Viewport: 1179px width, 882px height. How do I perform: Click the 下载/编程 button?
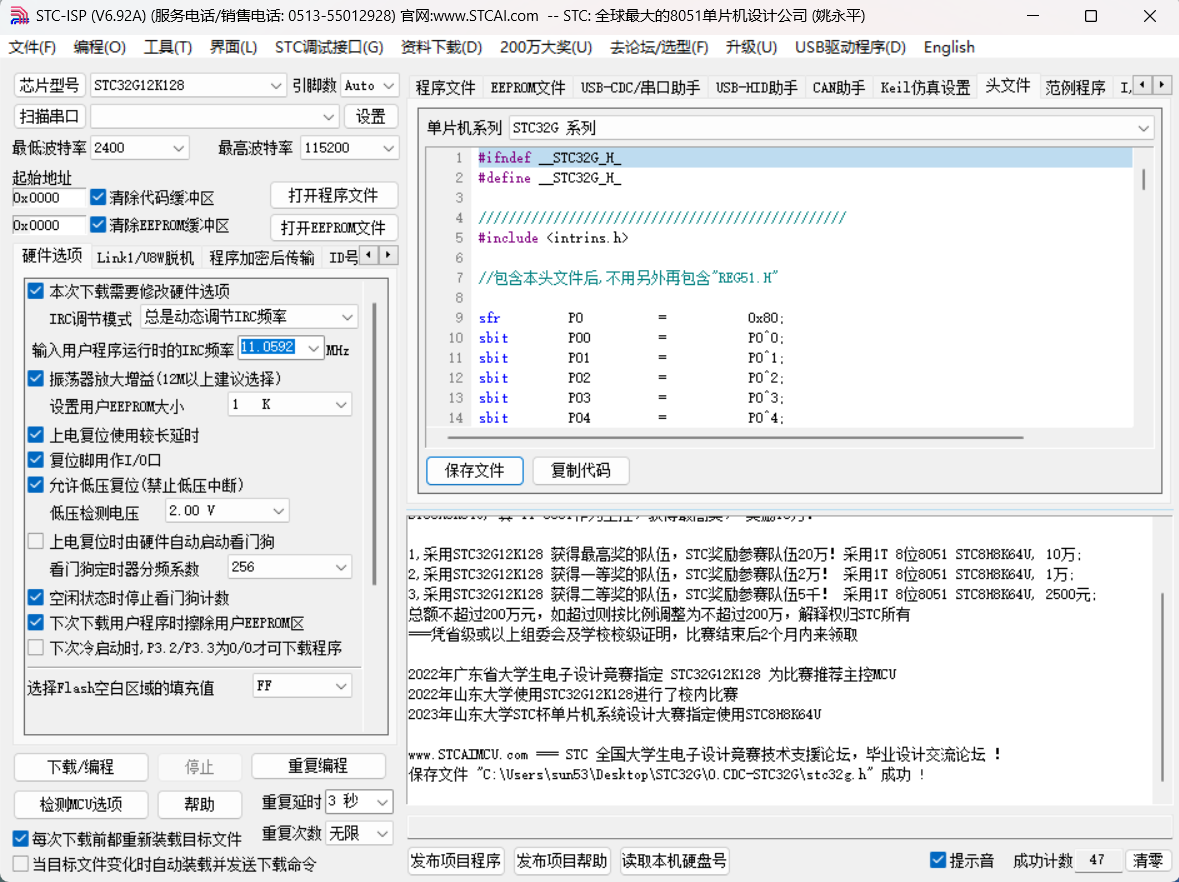coord(80,767)
